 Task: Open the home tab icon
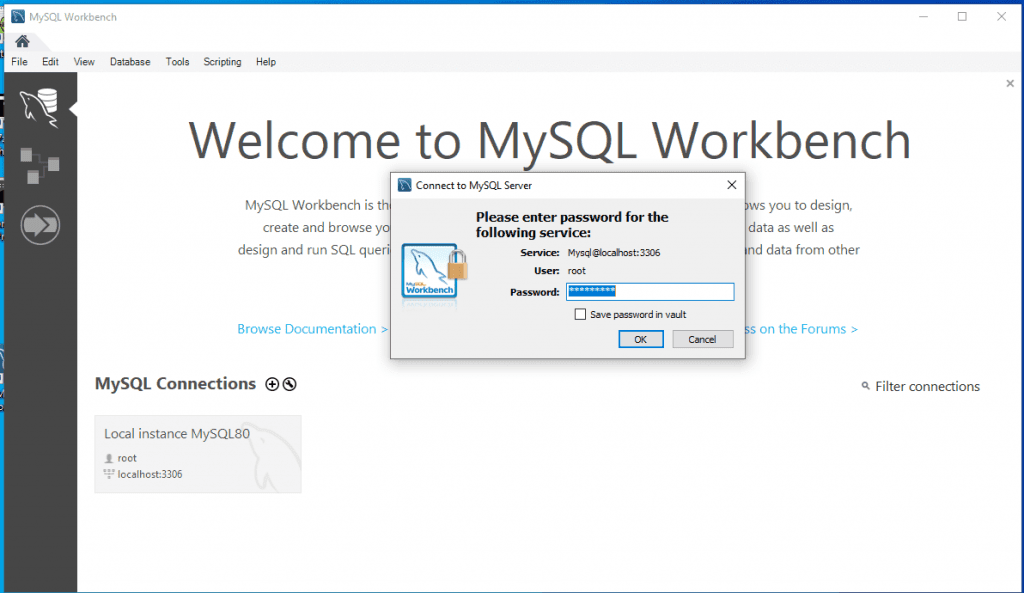(21, 41)
